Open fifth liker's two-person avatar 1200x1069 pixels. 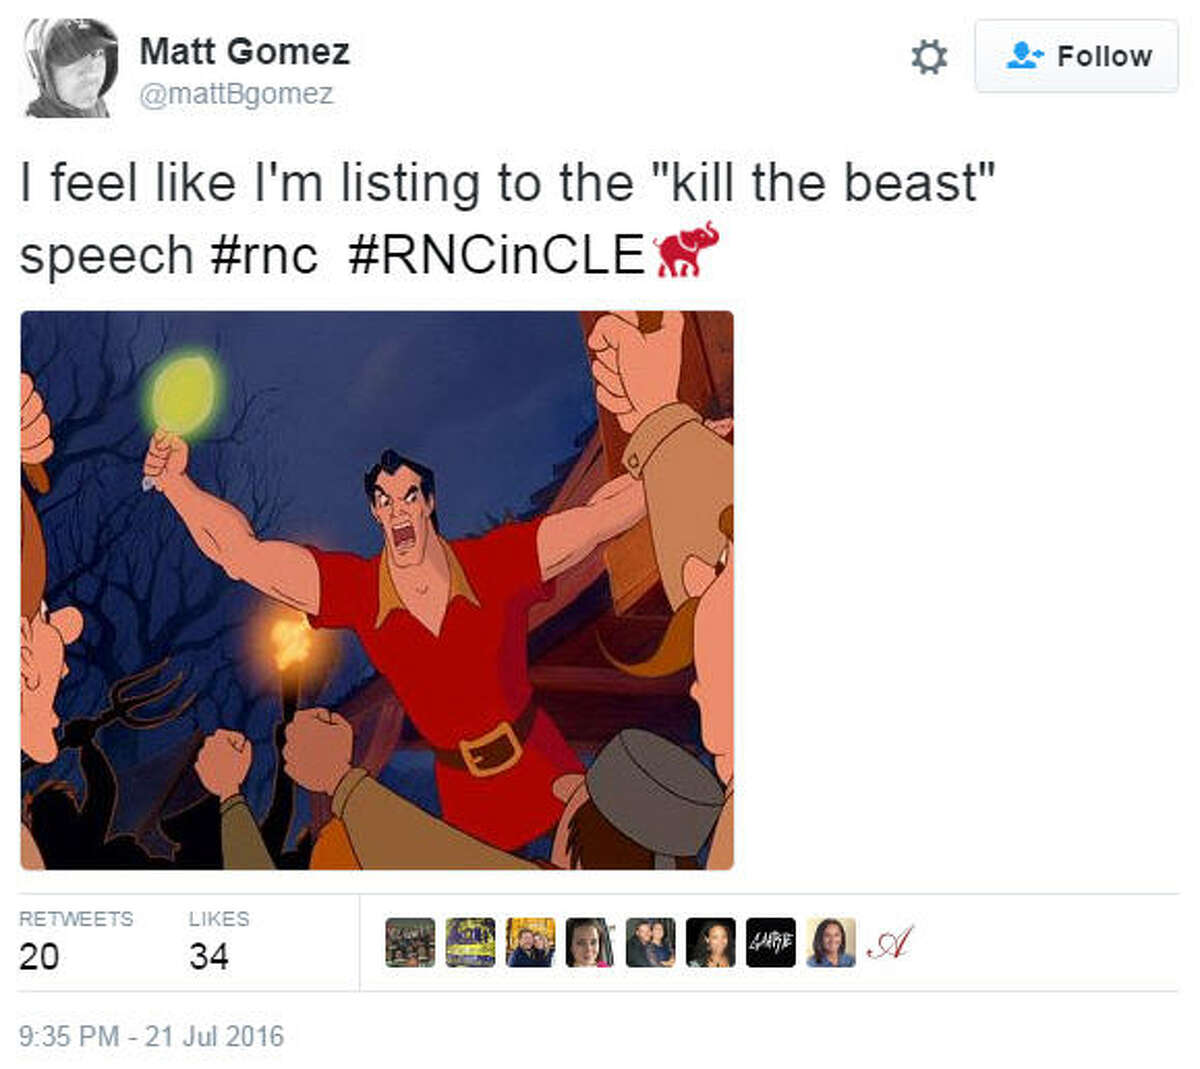pyautogui.click(x=650, y=942)
